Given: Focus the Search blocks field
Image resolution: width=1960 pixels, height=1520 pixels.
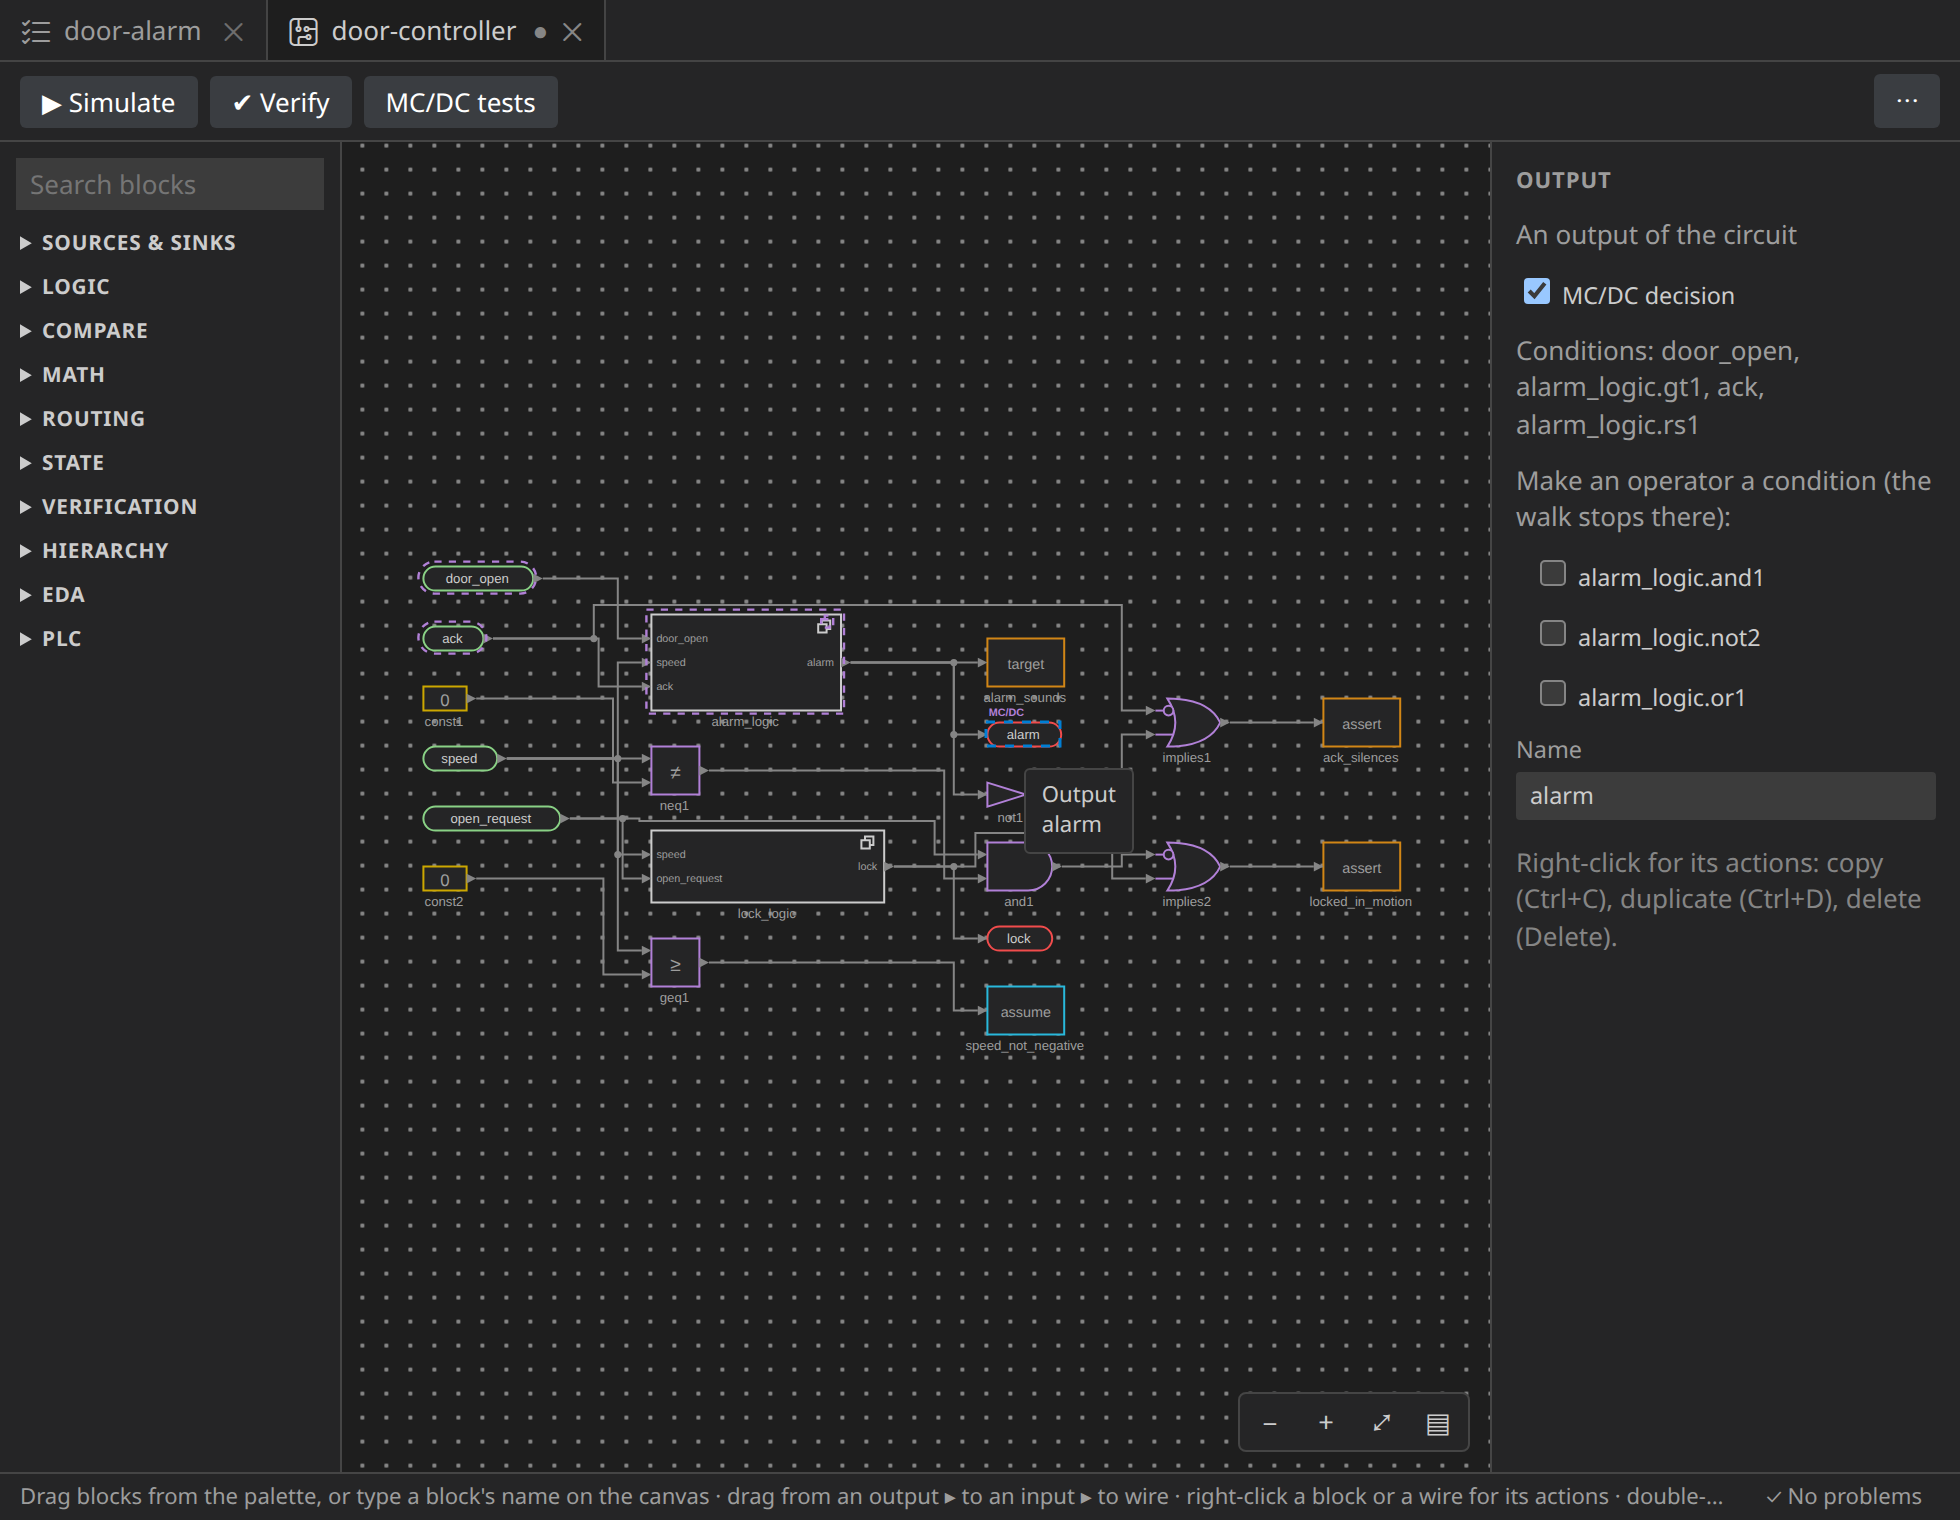Looking at the screenshot, I should point(170,184).
